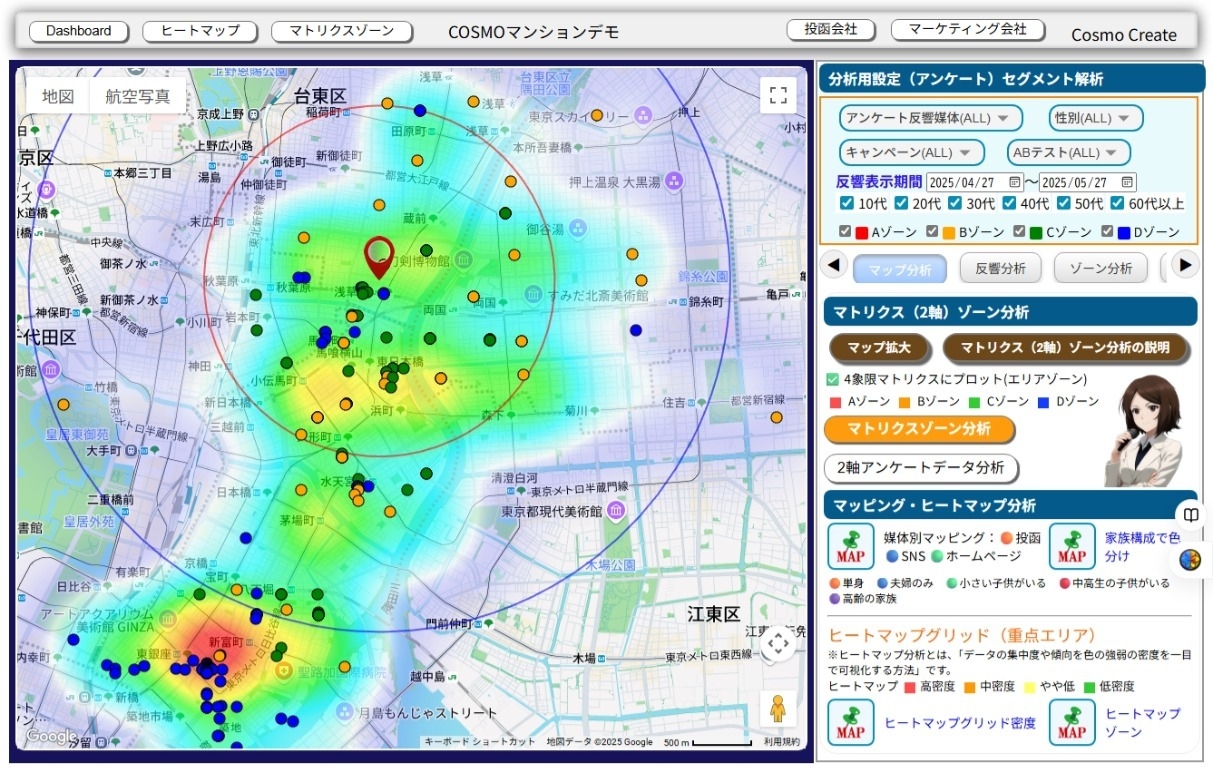The image size is (1213, 771).
Task: Toggle the 60代以上 age checkbox
Action: (x=1118, y=203)
